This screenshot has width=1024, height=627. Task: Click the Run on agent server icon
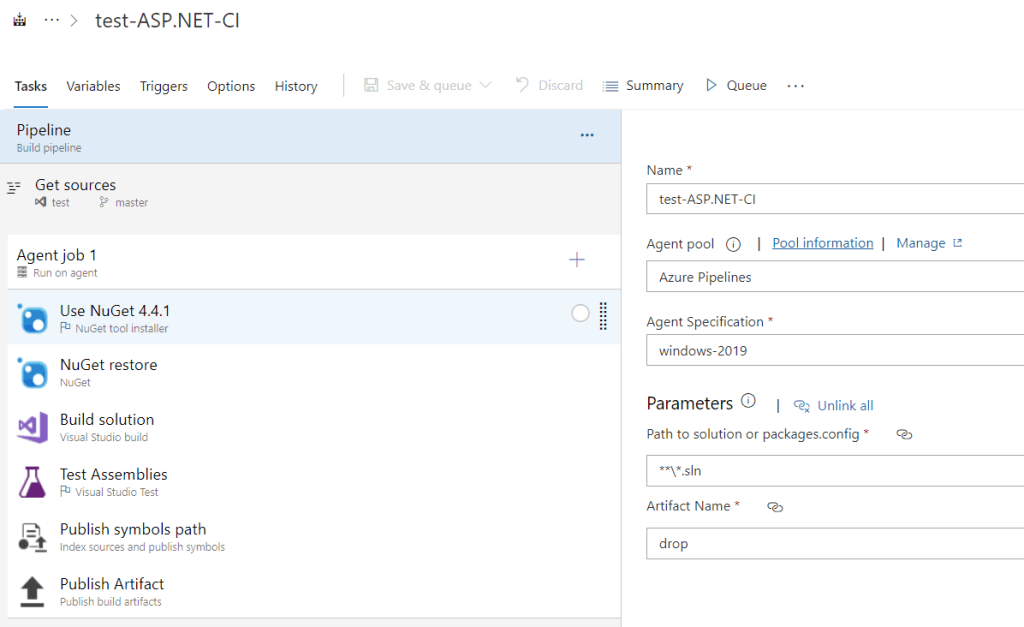[x=22, y=272]
